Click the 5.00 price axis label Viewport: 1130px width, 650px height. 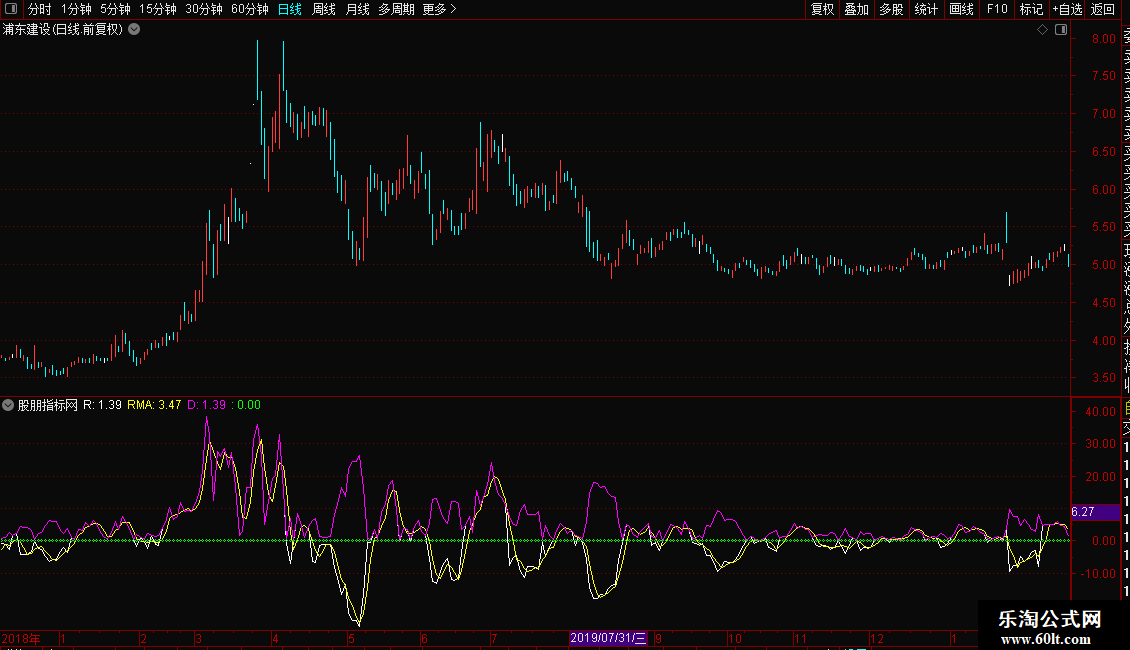pyautogui.click(x=1103, y=265)
